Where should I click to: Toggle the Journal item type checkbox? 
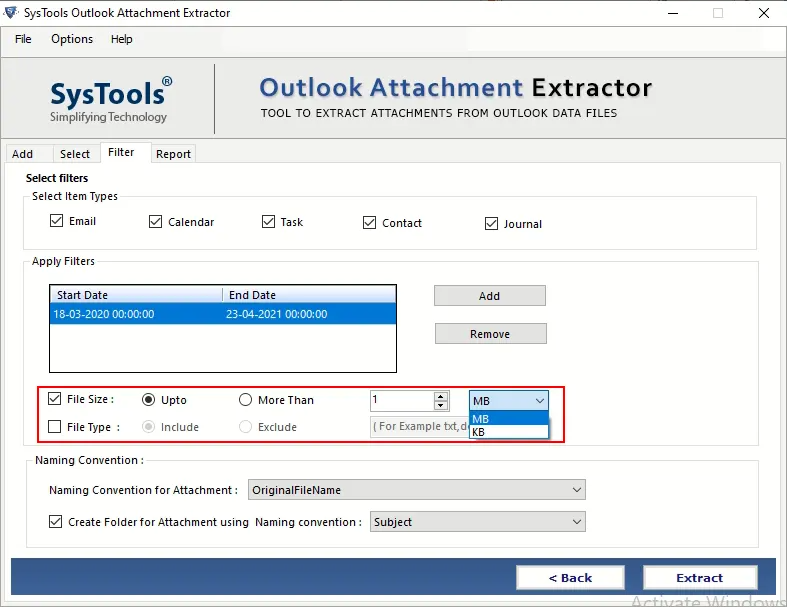click(491, 223)
